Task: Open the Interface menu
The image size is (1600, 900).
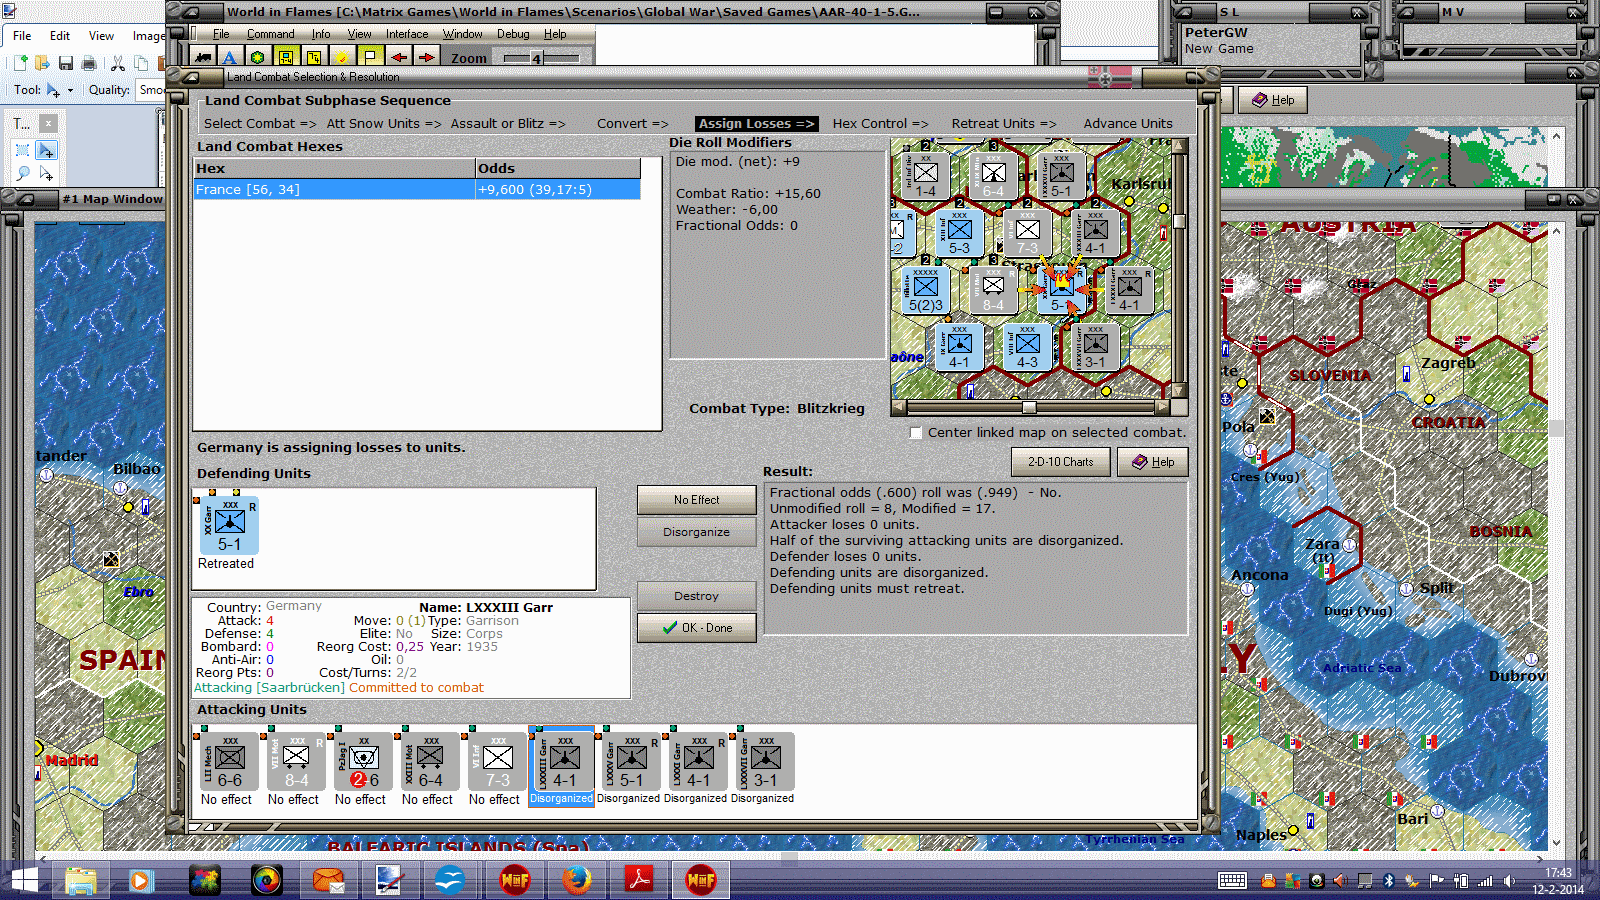Action: [407, 34]
